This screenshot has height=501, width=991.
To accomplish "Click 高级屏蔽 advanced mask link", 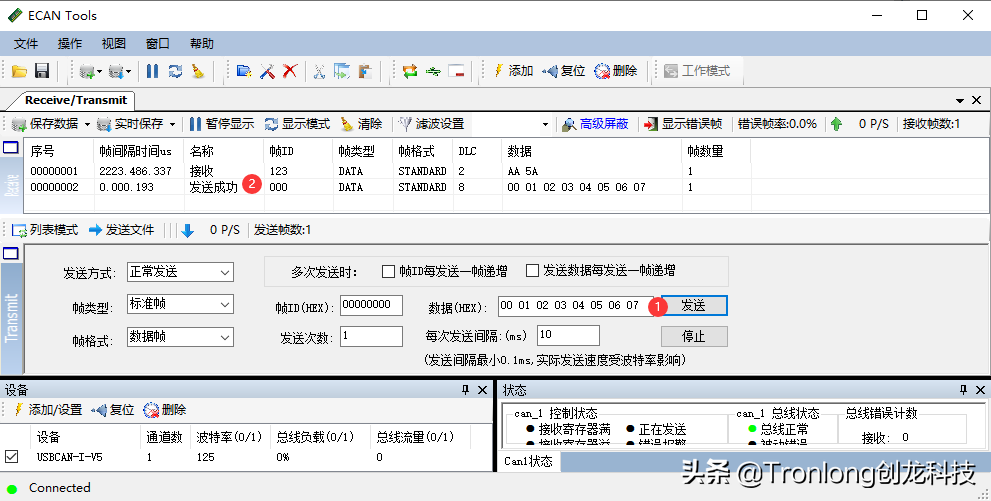I will pos(596,124).
